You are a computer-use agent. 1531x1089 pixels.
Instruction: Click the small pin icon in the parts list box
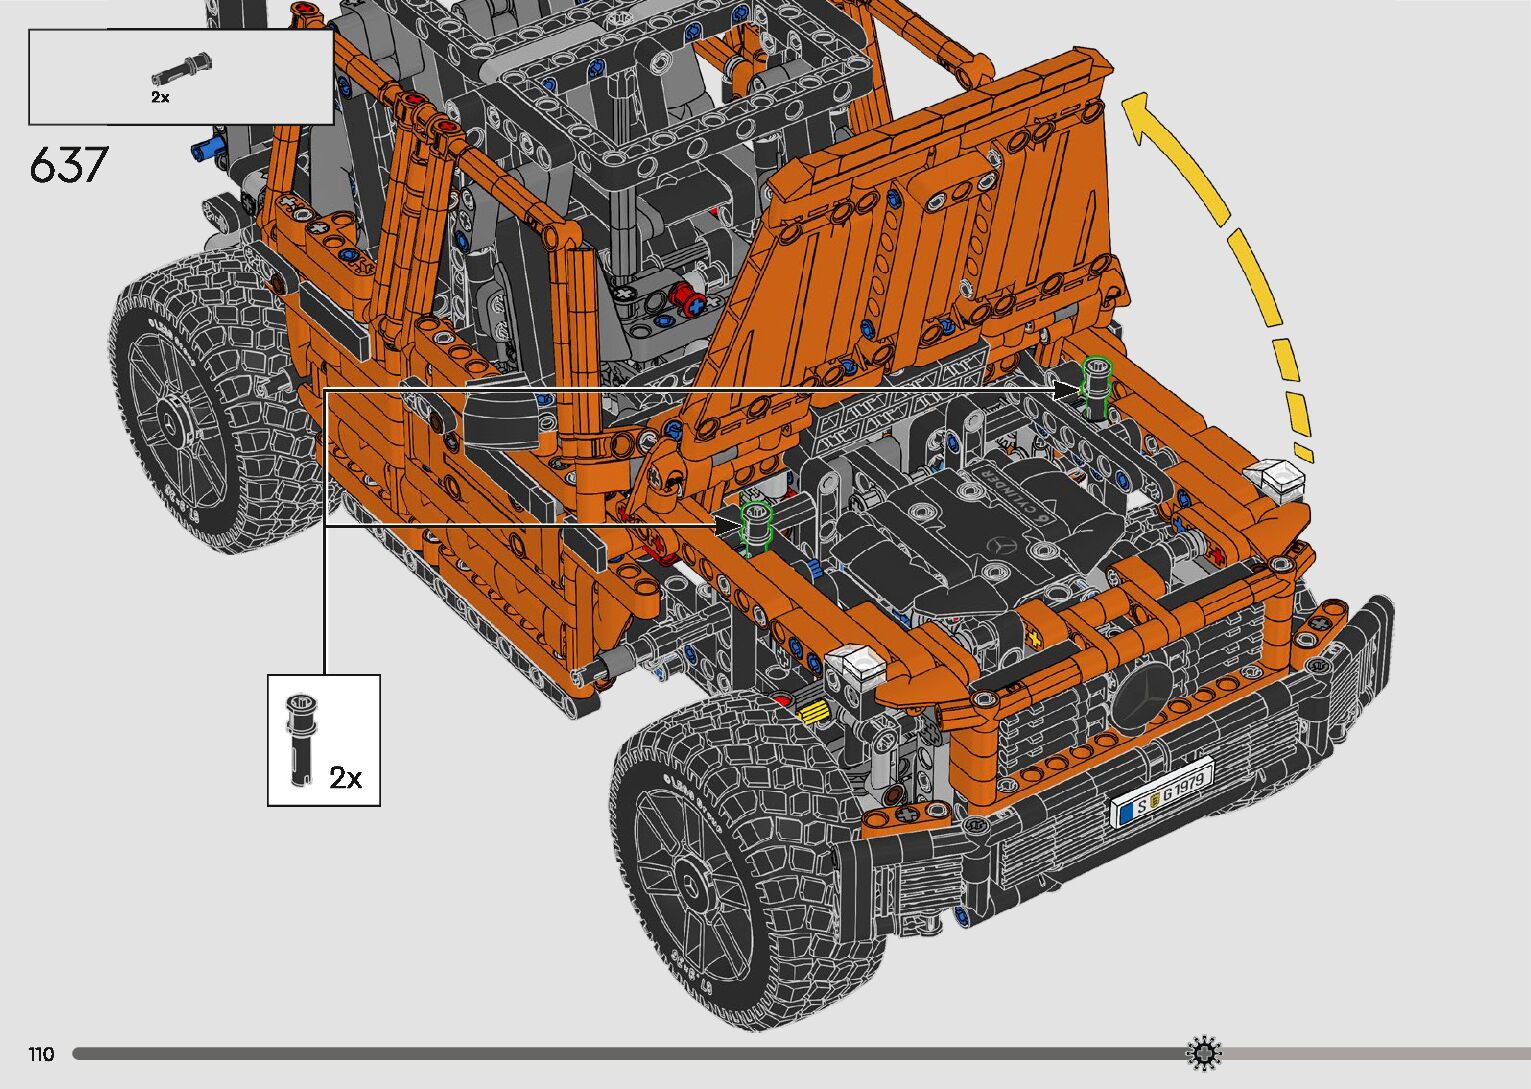[181, 71]
